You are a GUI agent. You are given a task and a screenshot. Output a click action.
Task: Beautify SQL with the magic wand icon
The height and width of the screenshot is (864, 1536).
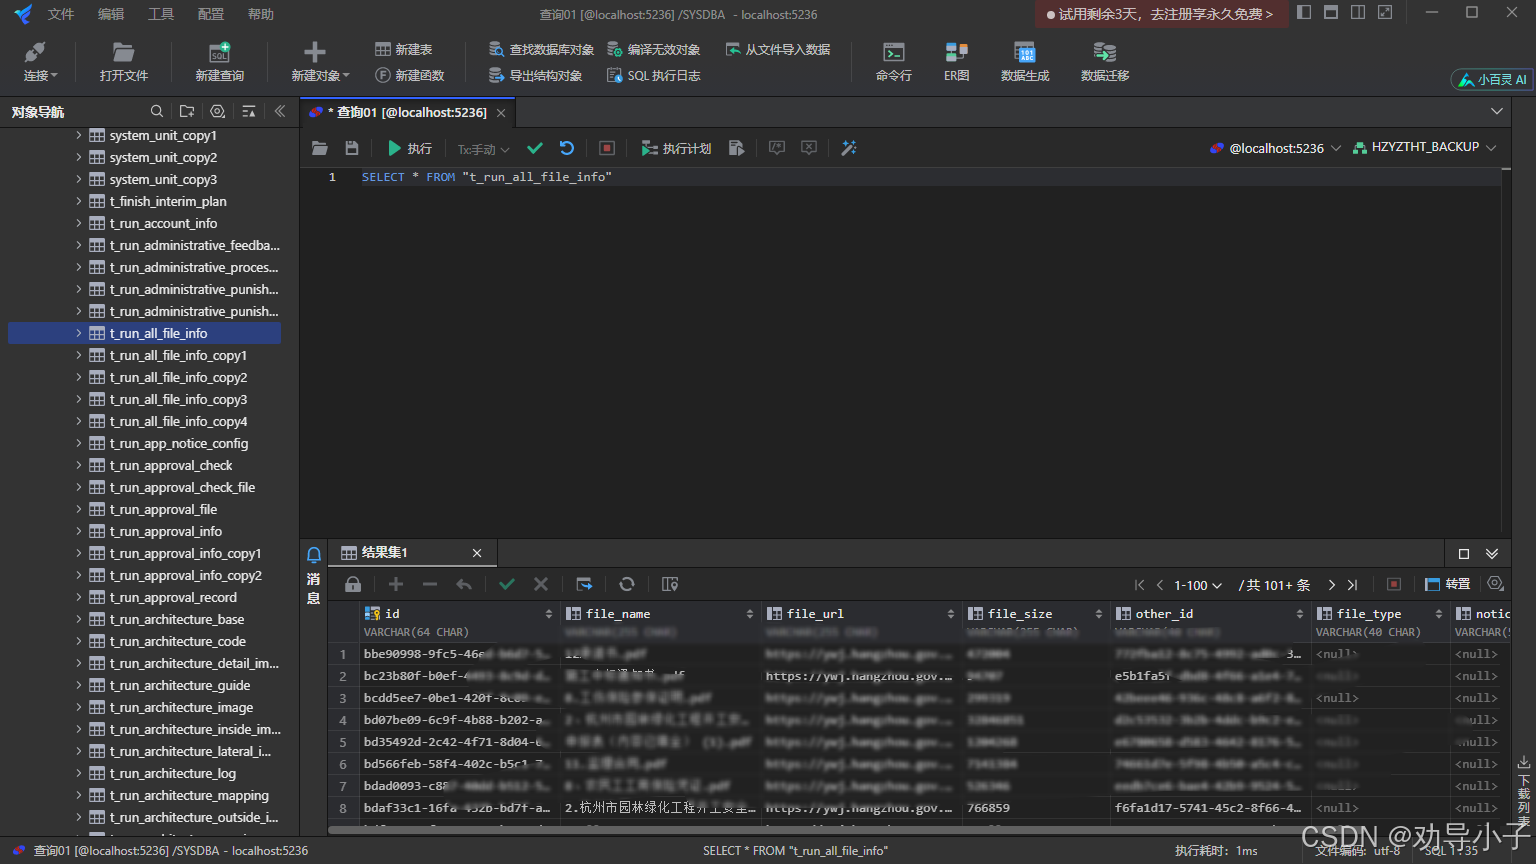[x=849, y=148]
